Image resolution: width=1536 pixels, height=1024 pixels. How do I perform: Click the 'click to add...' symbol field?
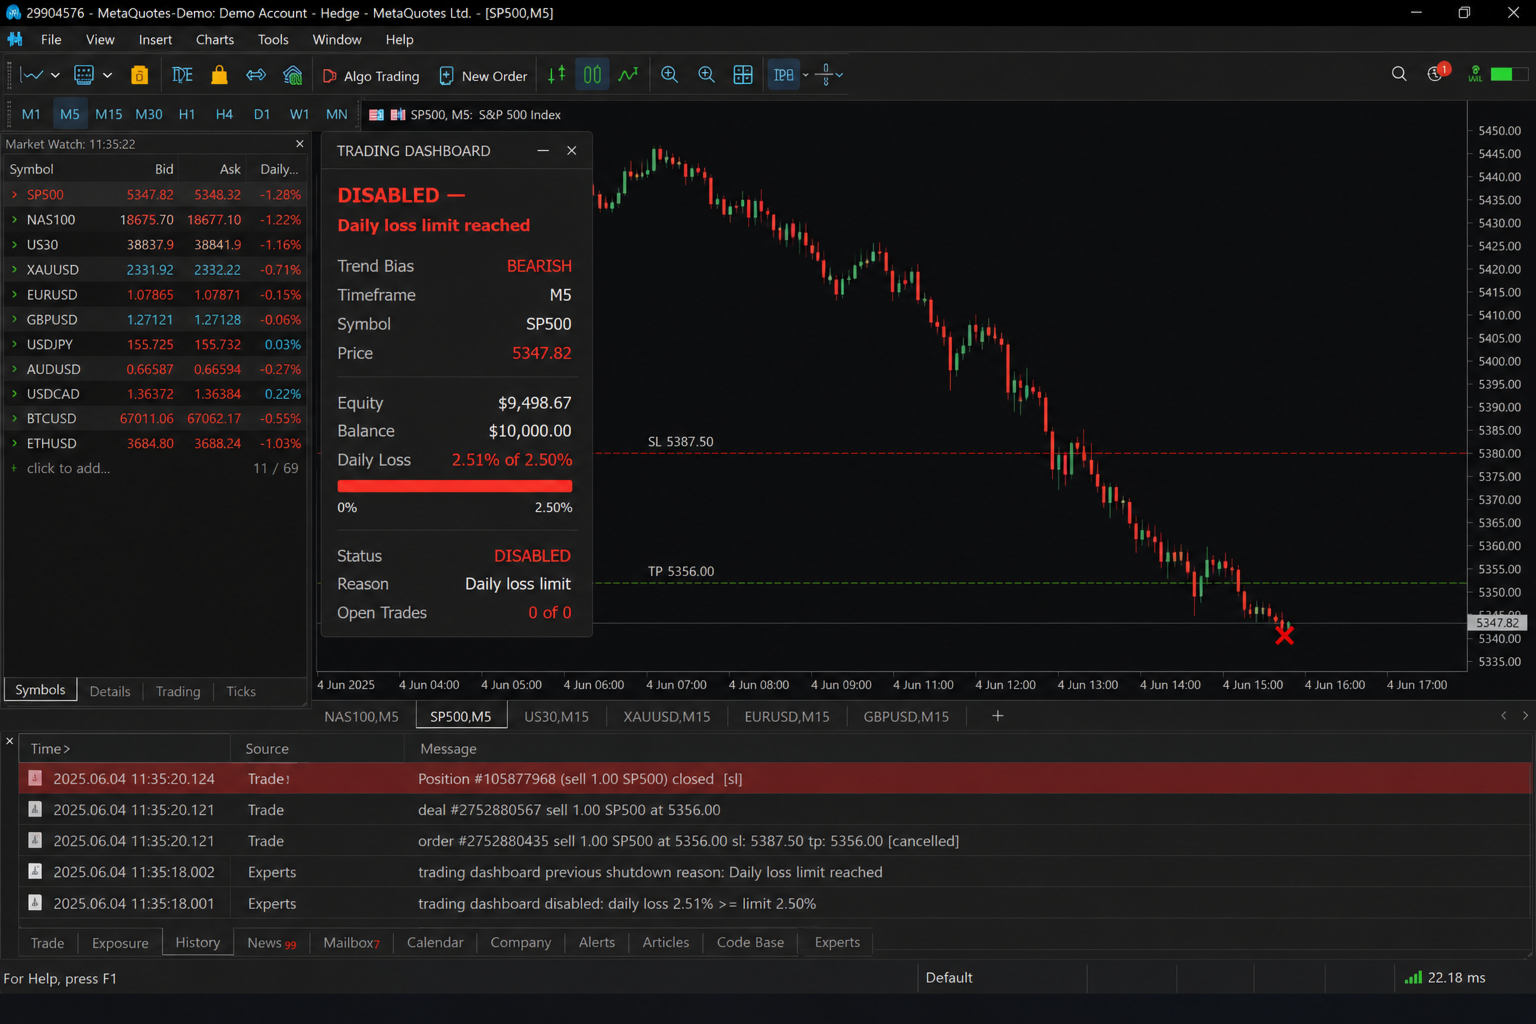[x=68, y=468]
